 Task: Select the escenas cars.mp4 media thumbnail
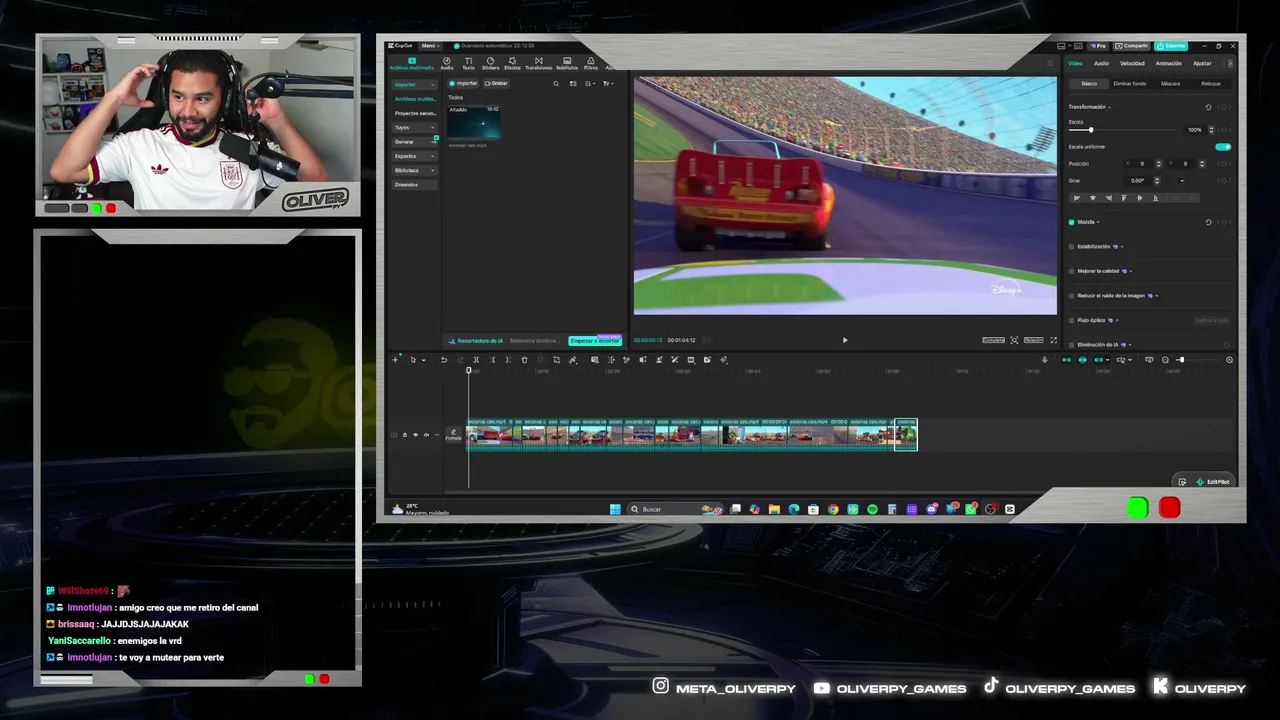coord(474,122)
